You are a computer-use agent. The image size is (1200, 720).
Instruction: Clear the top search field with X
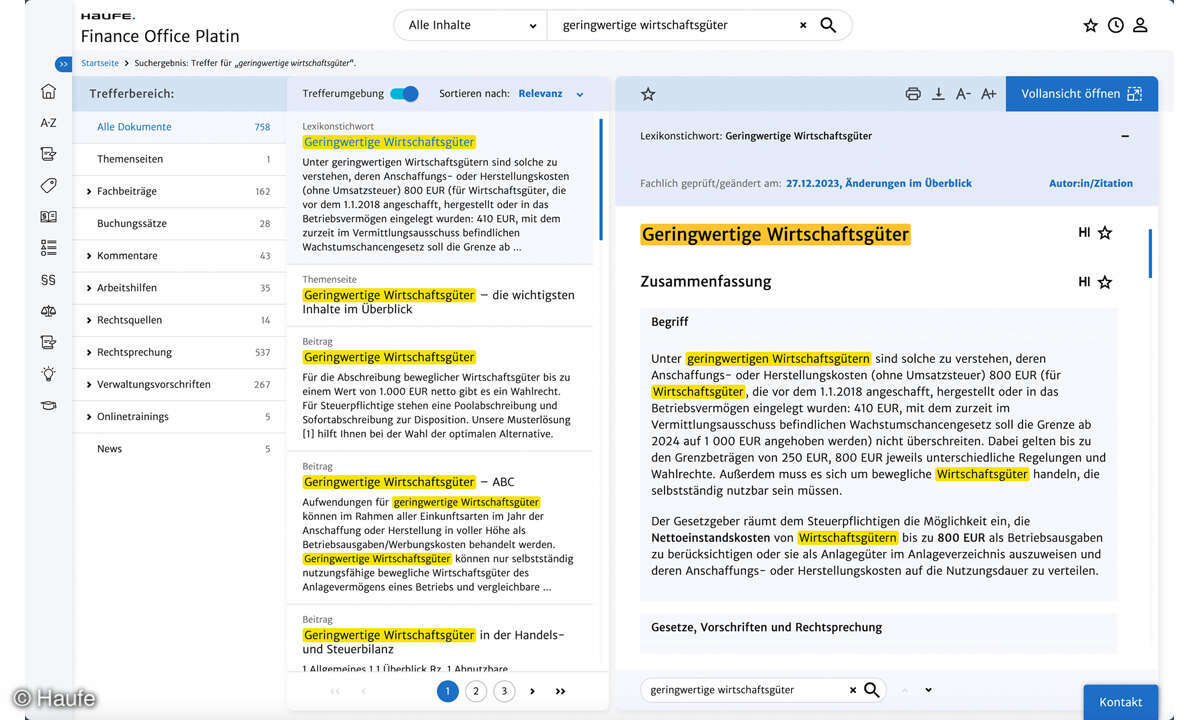click(803, 25)
